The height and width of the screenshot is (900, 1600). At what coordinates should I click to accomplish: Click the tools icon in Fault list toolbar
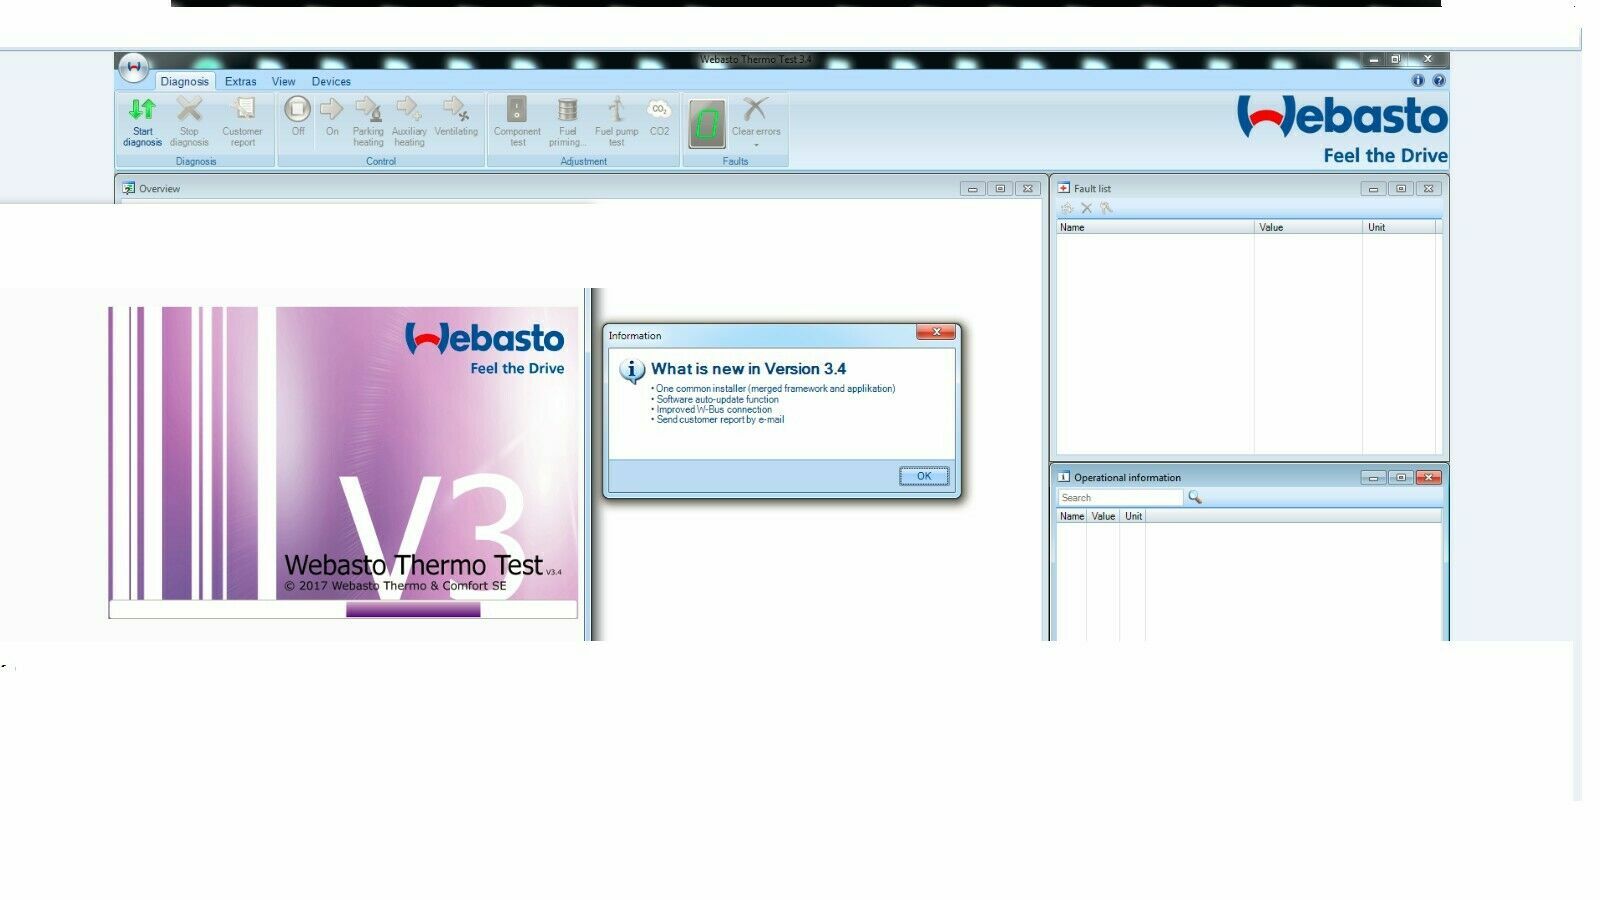point(1106,208)
